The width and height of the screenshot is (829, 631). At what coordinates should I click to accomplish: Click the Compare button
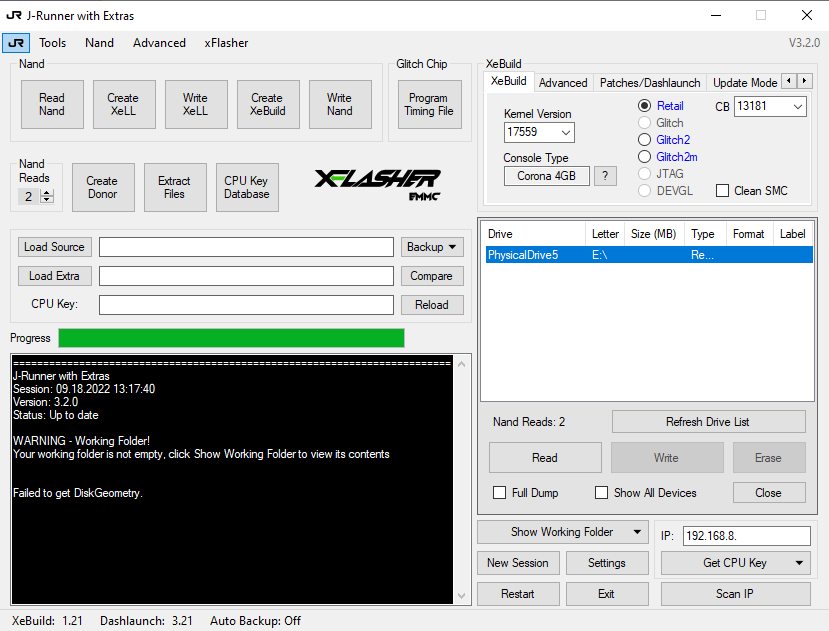pos(432,276)
